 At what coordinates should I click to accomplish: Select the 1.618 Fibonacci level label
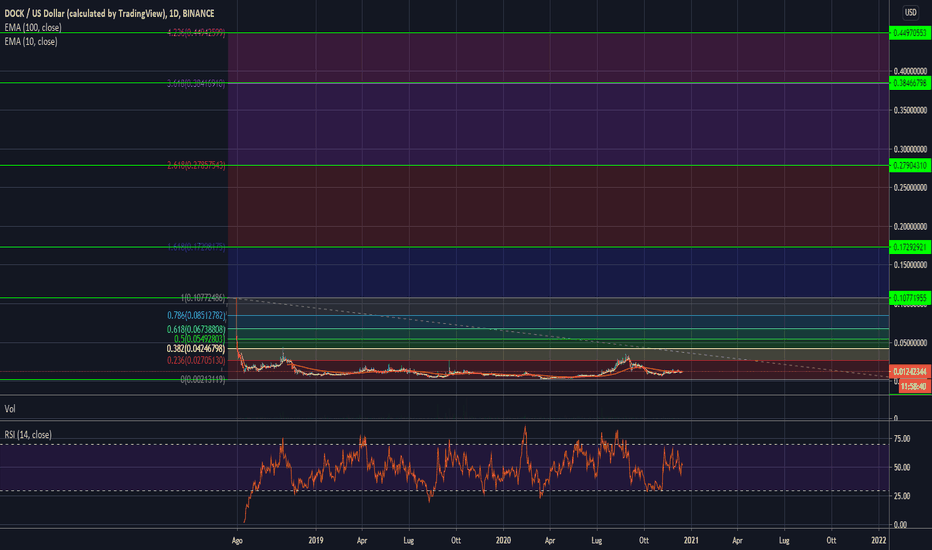tap(196, 247)
